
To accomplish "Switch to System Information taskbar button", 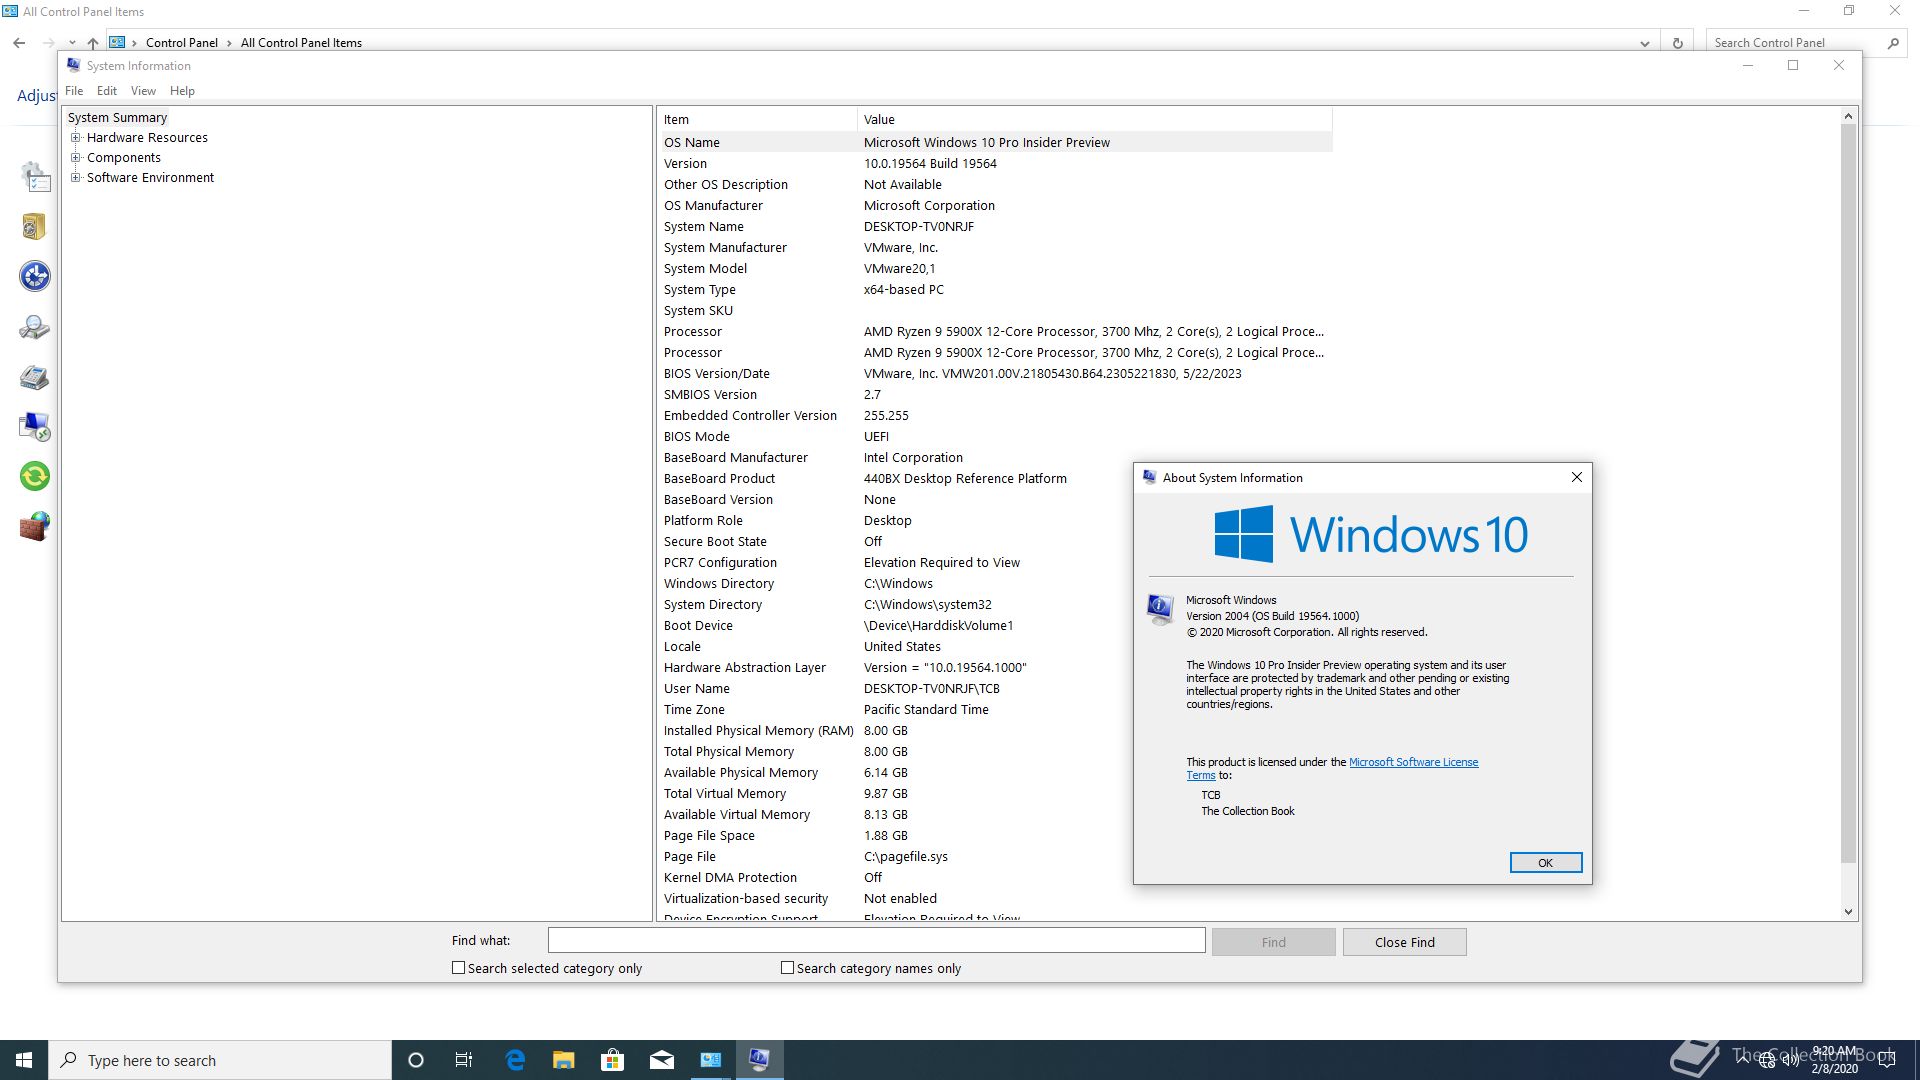I will pos(760,1060).
